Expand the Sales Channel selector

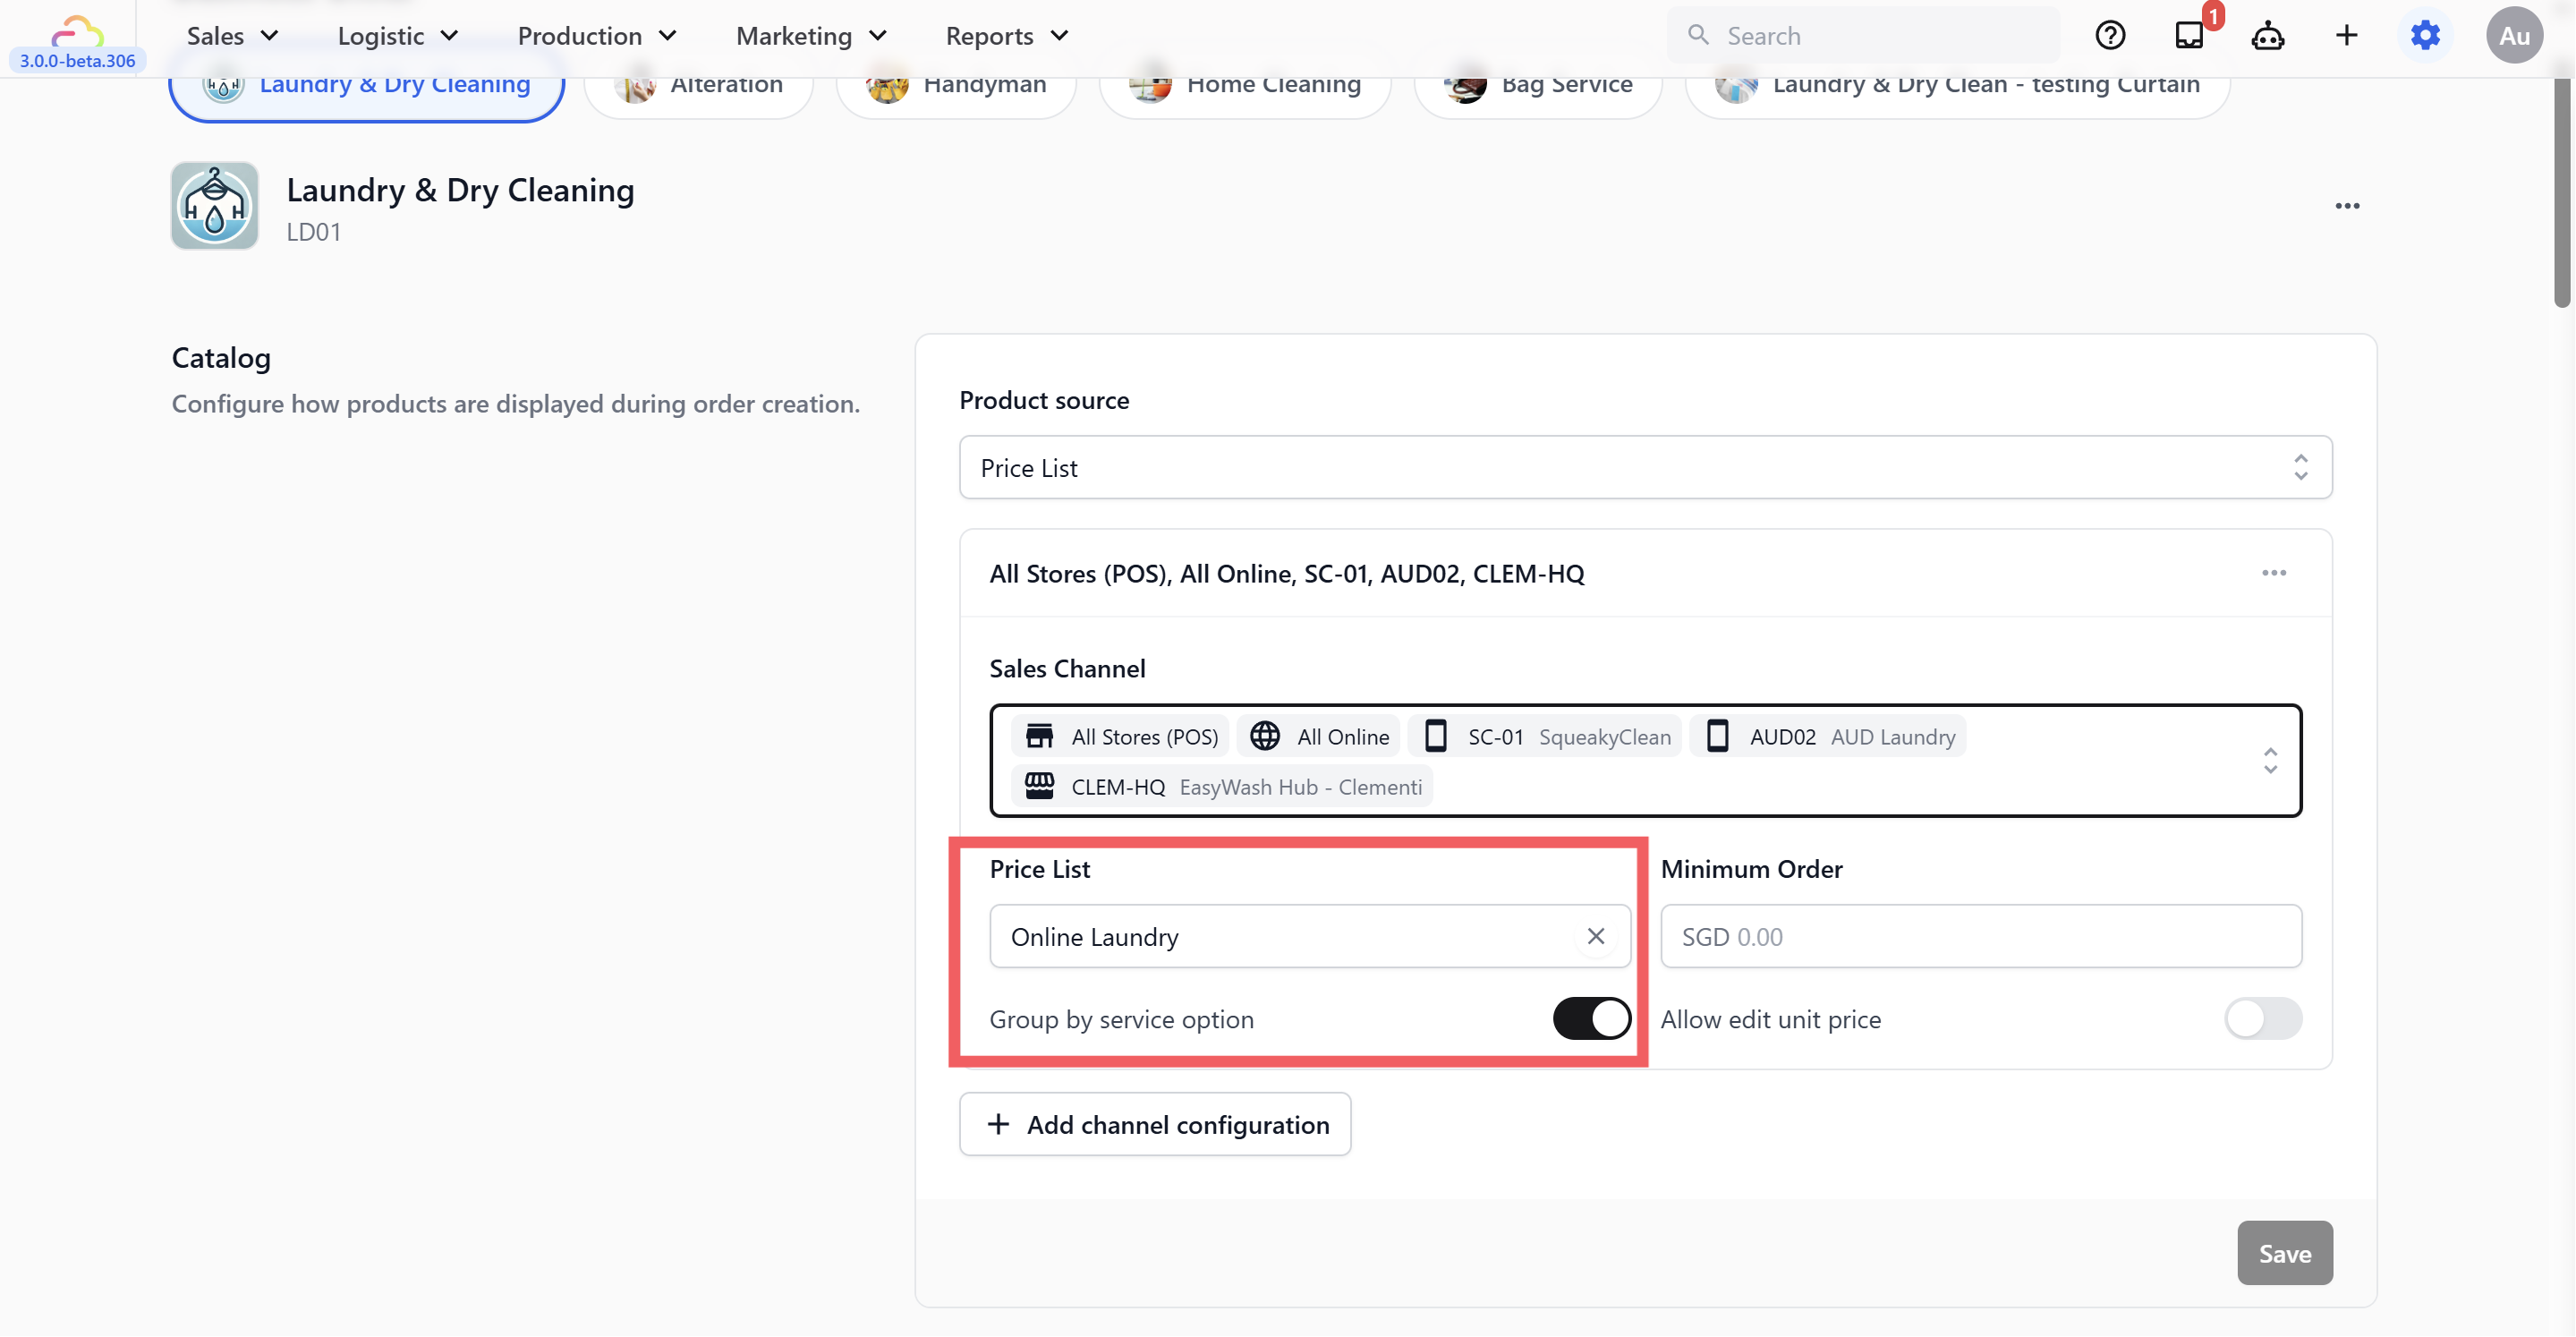click(x=2270, y=761)
